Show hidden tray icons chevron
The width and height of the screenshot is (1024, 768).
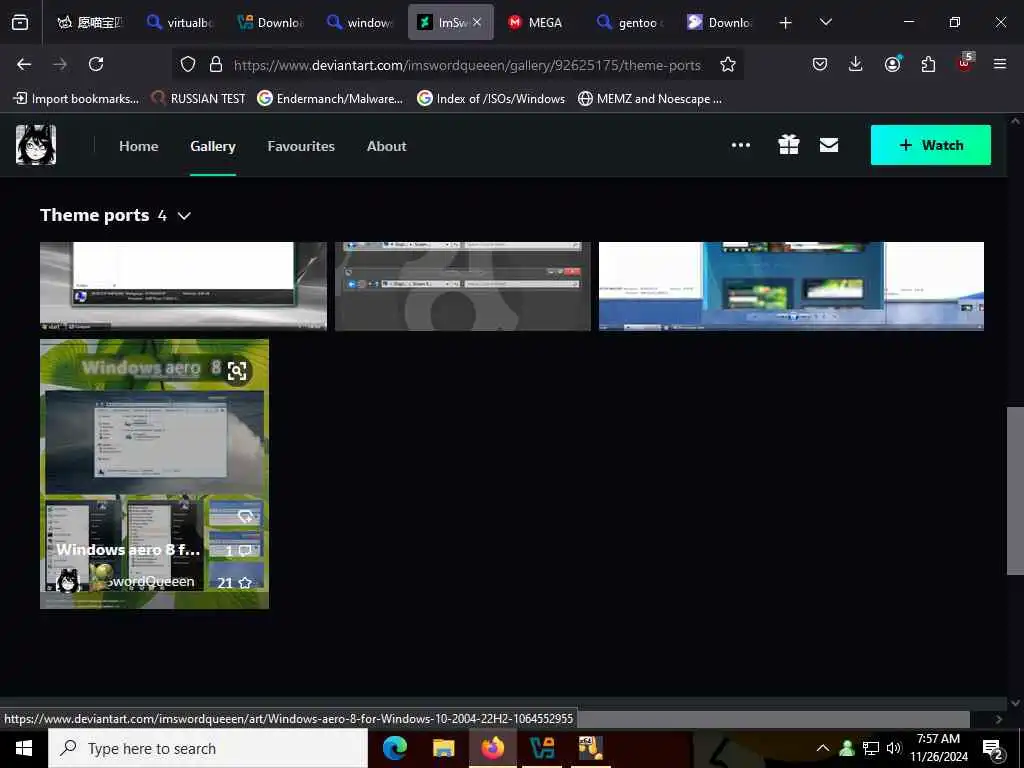823,748
